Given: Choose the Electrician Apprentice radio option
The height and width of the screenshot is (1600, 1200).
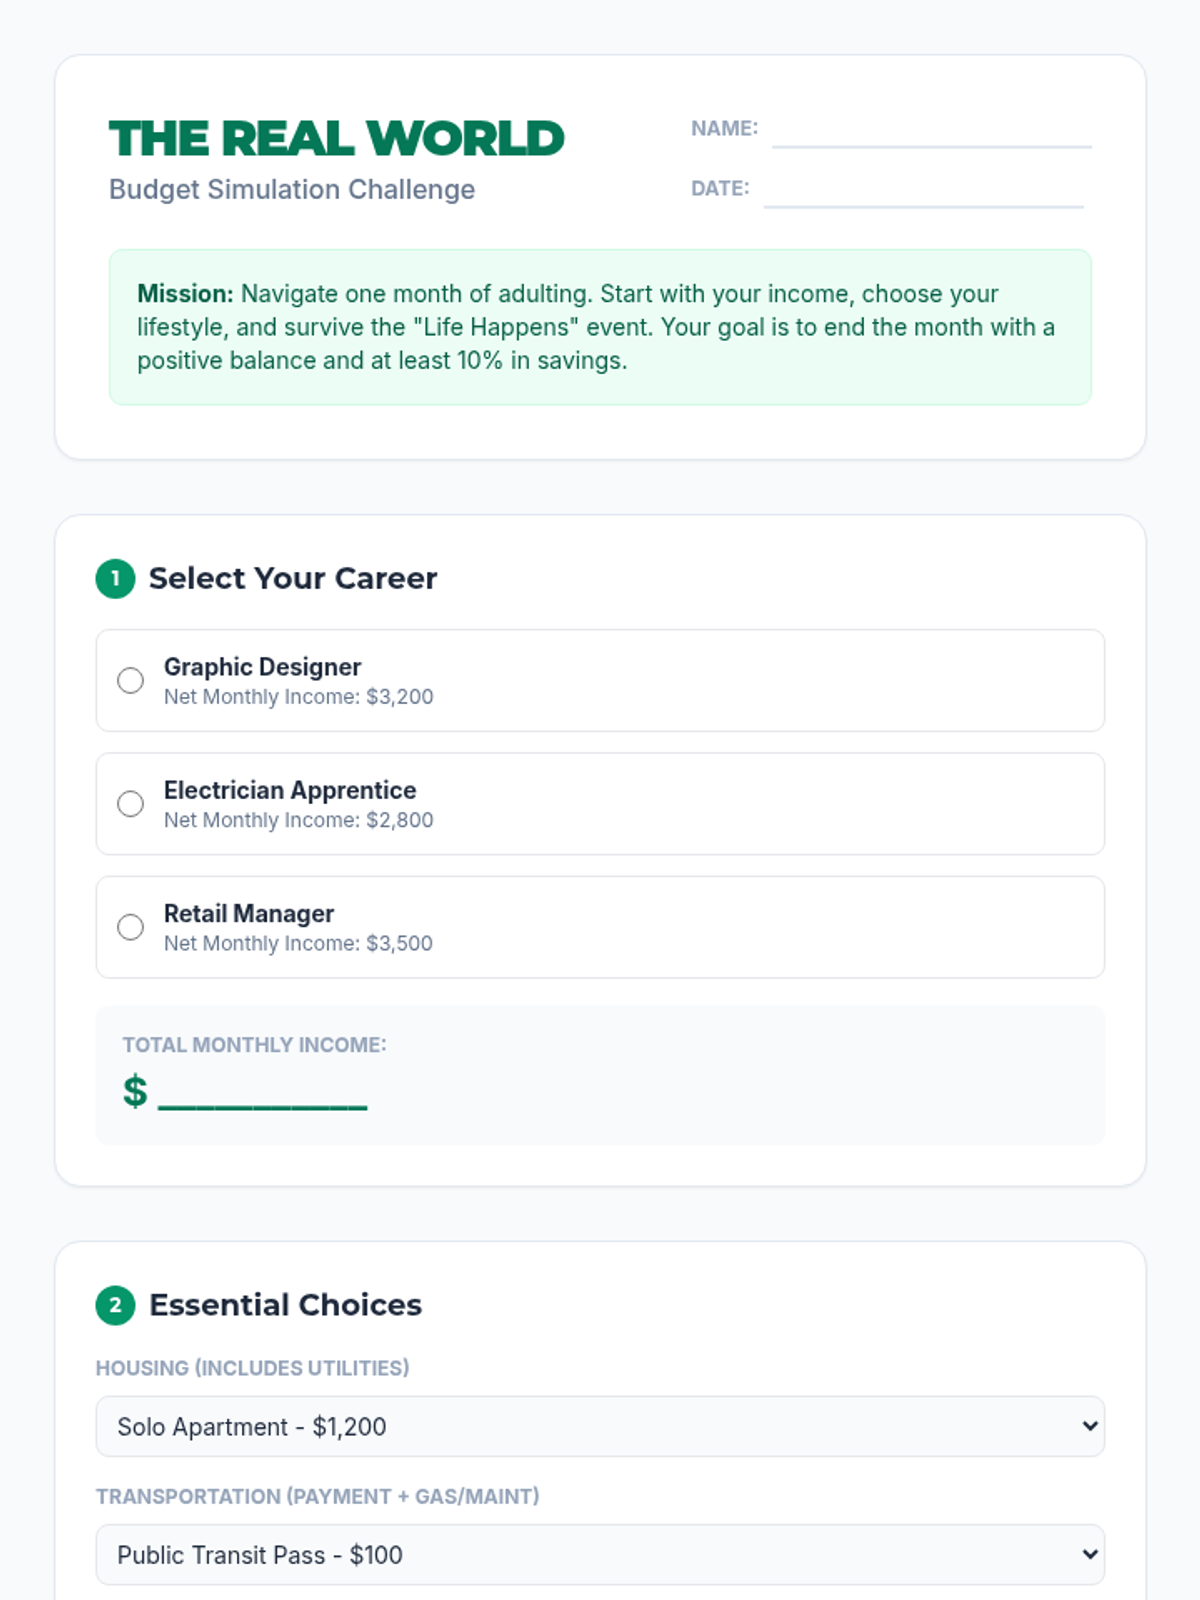Looking at the screenshot, I should click(x=130, y=804).
